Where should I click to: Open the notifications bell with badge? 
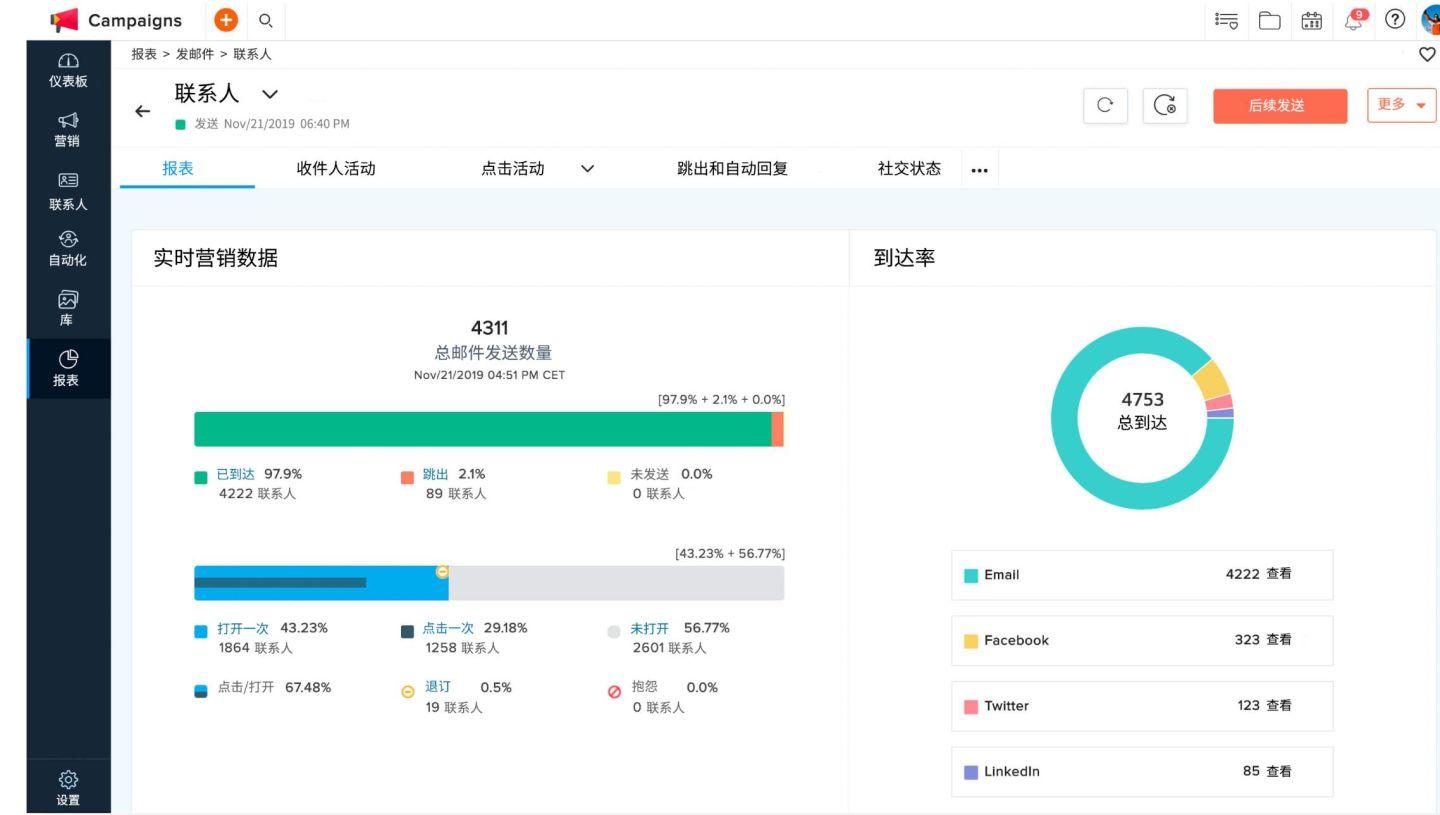point(1356,18)
